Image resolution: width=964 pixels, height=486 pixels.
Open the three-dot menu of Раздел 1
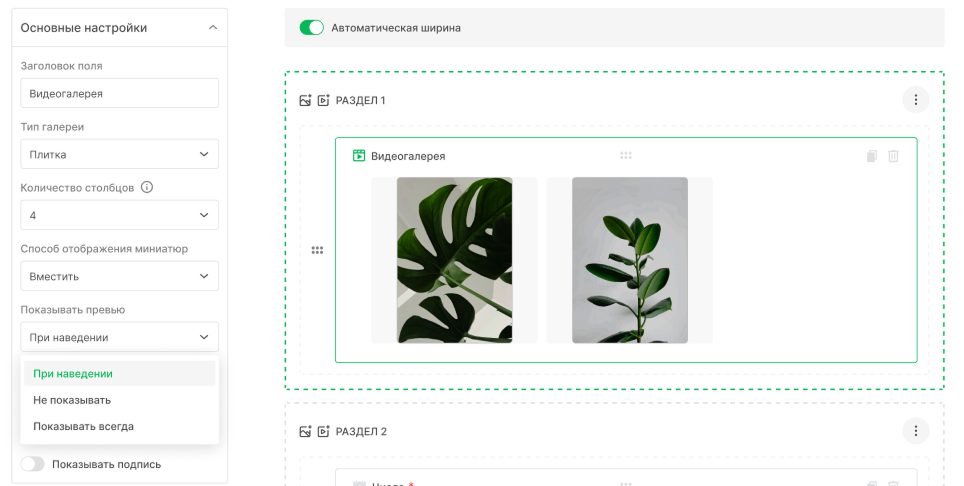pyautogui.click(x=915, y=100)
